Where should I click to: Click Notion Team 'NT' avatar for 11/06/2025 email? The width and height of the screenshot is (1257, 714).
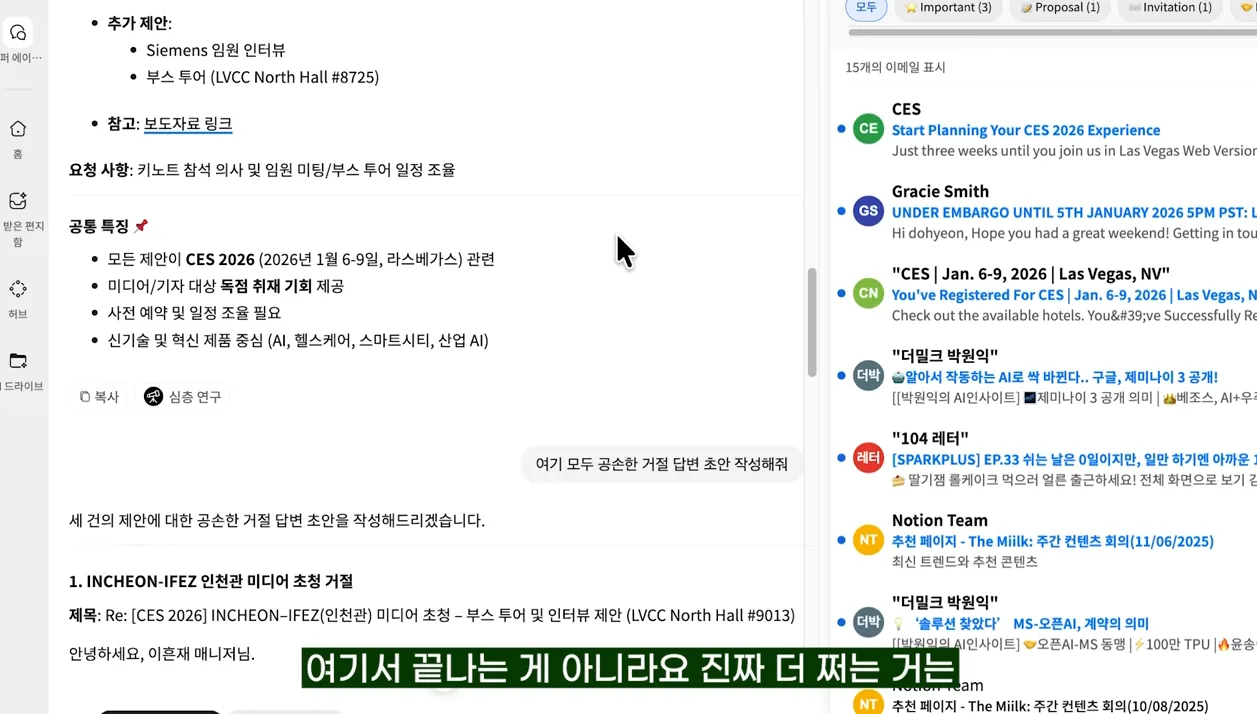(x=868, y=540)
